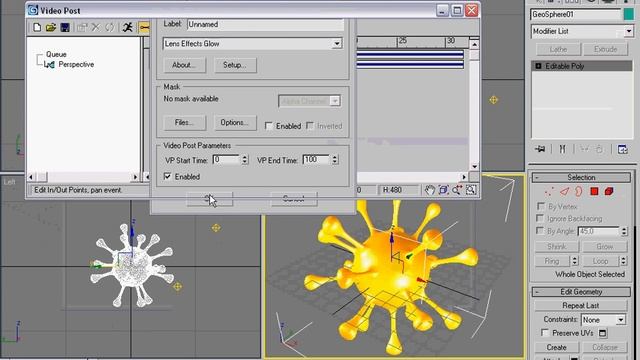
Task: Click Lathe modifier button
Action: tap(558, 49)
